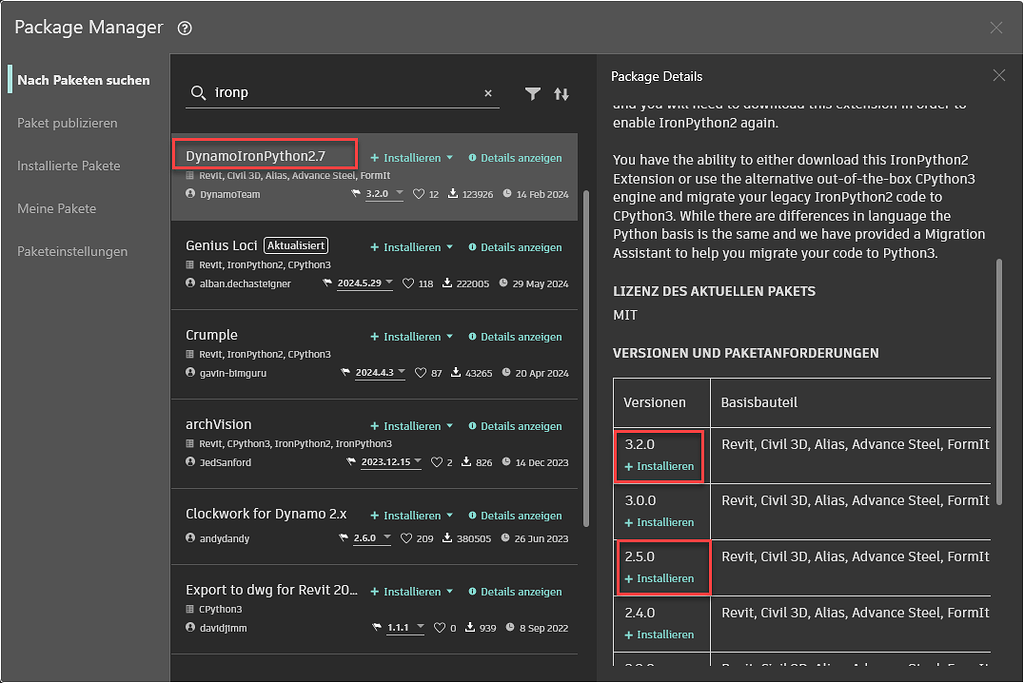The image size is (1024, 683).
Task: Install version 2.5.0 from the versions table
Action: pos(660,578)
